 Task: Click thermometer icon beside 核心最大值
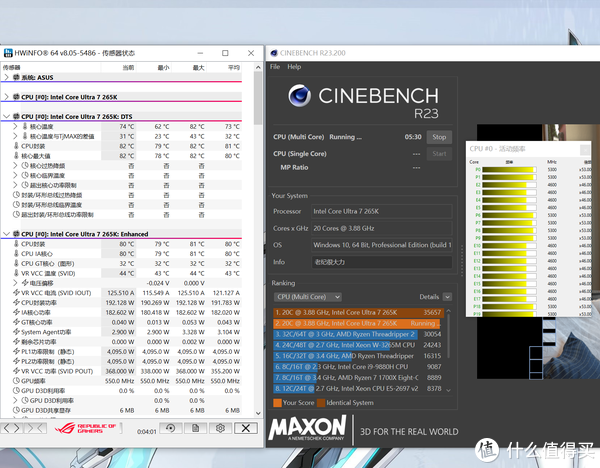[16, 156]
